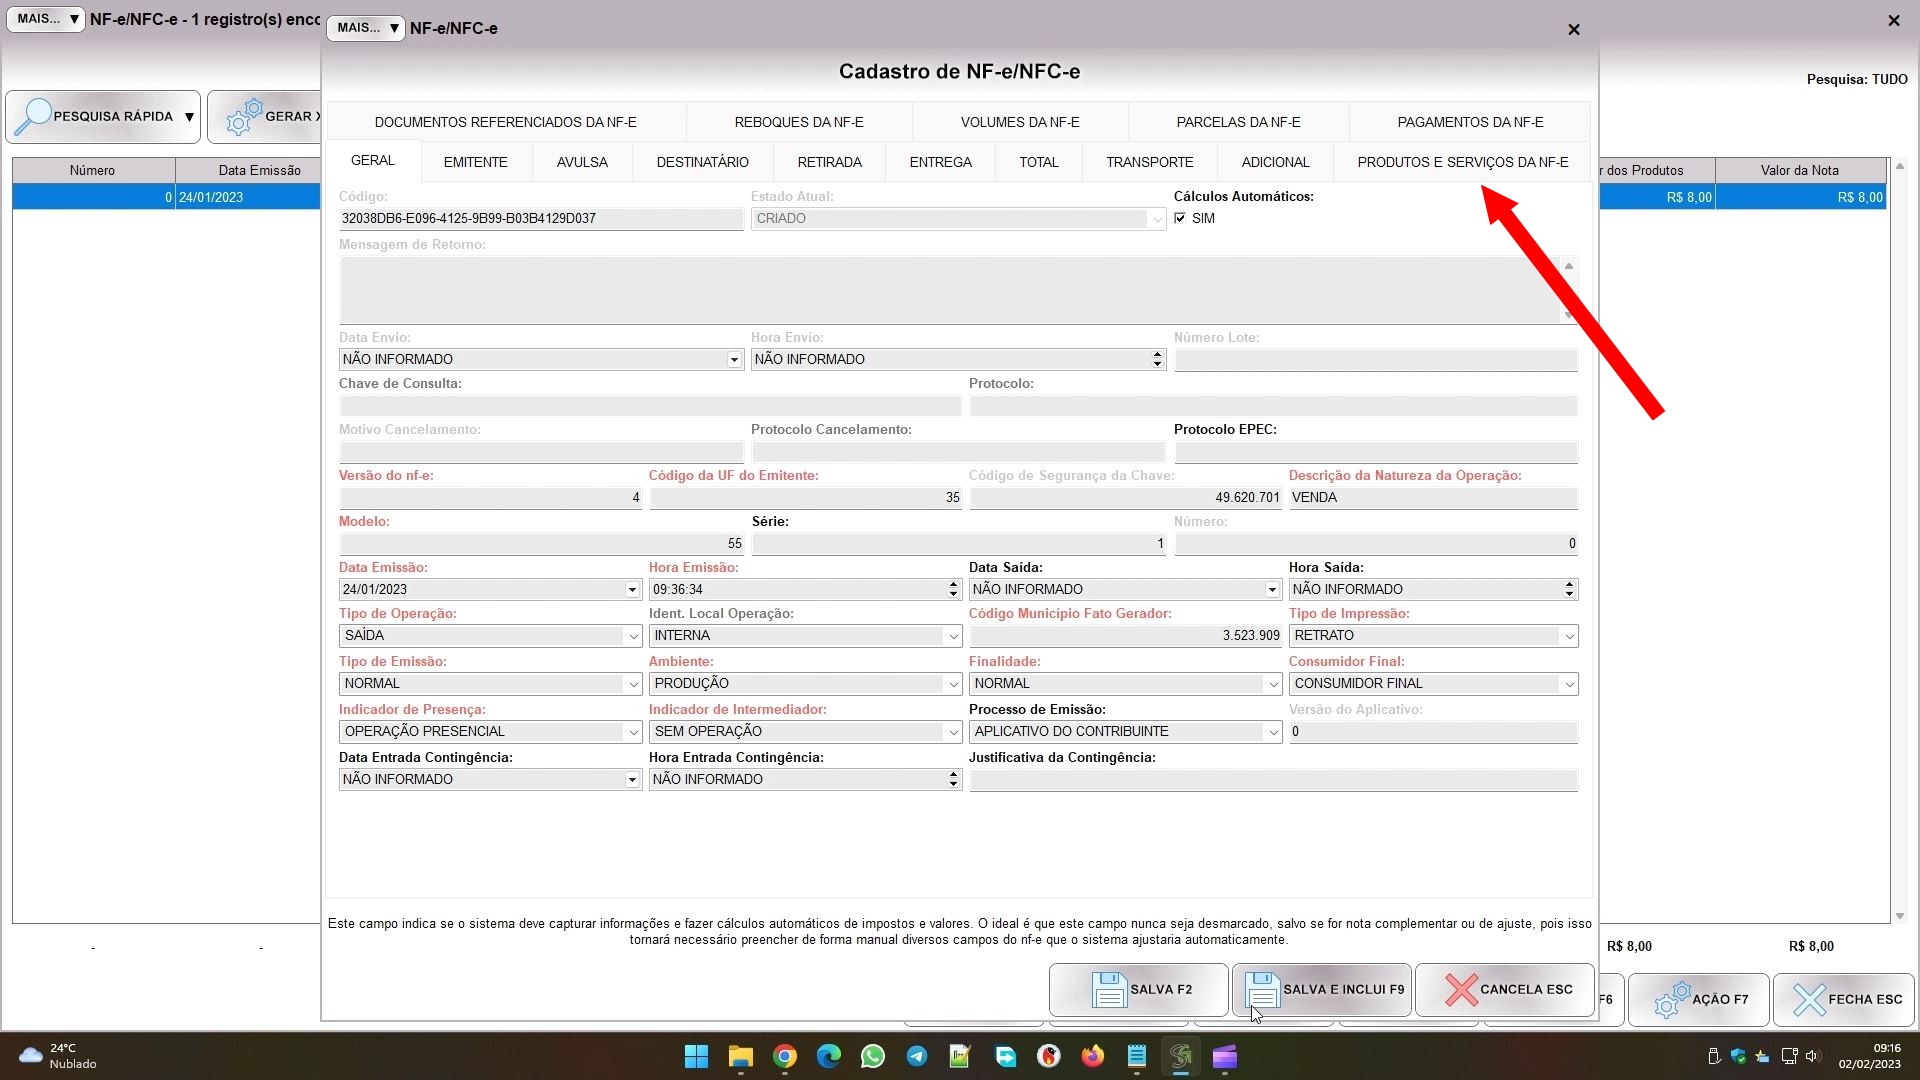
Task: Open Microsoft Edge in the taskbar
Action: coord(829,1056)
